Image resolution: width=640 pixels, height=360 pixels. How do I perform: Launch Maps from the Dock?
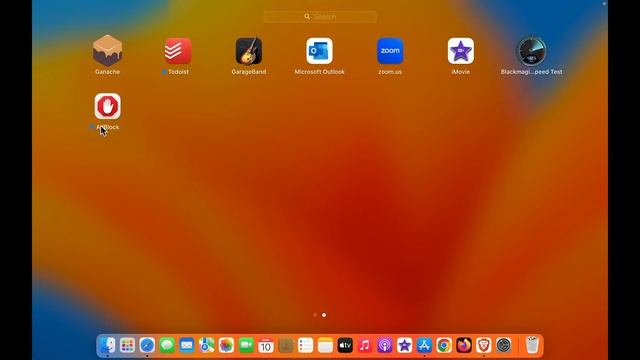tap(207, 345)
